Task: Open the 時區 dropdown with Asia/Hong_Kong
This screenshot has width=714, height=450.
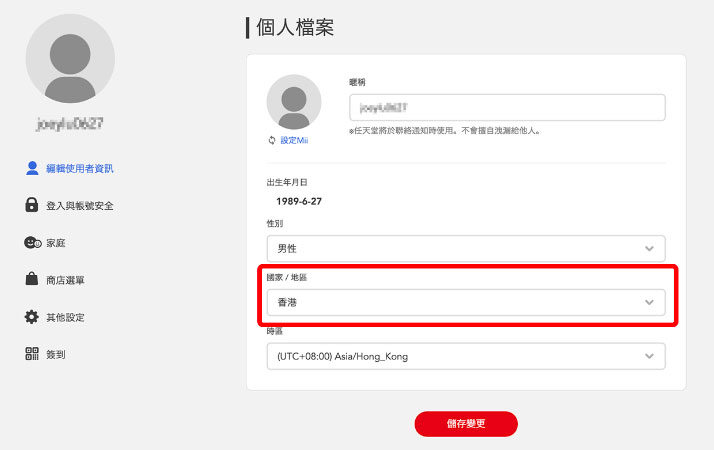Action: (x=466, y=356)
